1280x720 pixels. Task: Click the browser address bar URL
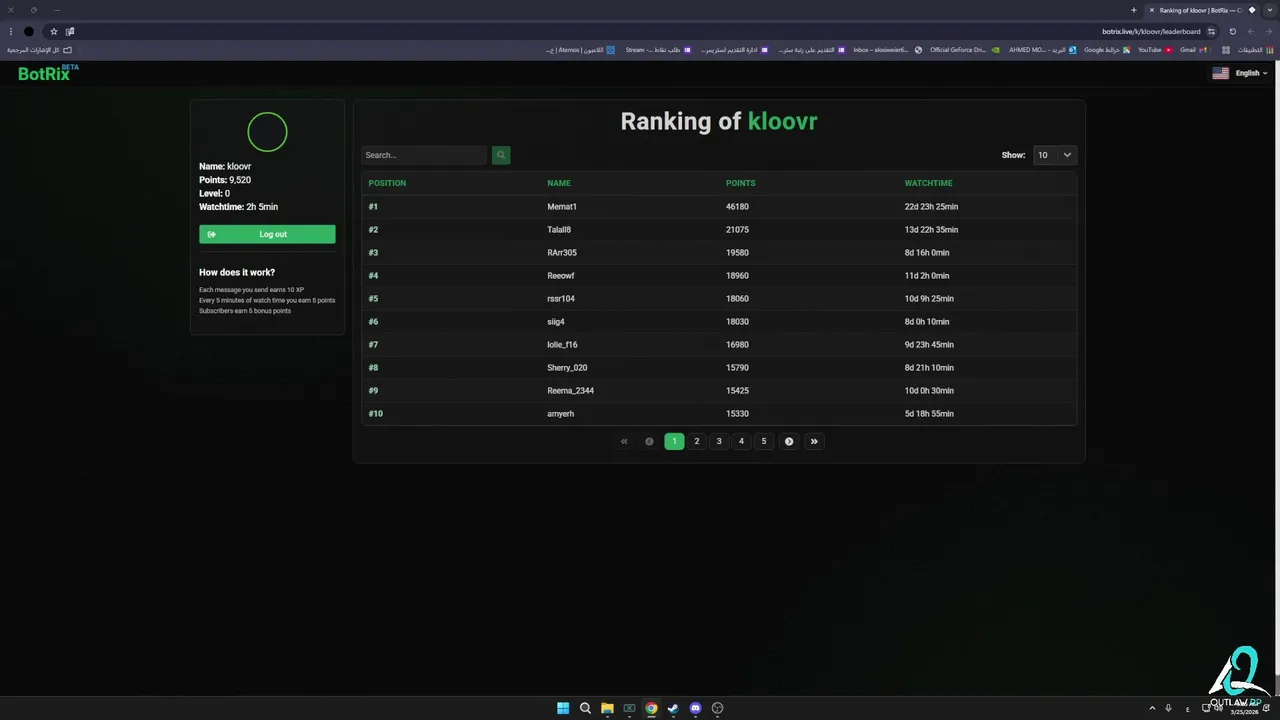tap(1151, 31)
